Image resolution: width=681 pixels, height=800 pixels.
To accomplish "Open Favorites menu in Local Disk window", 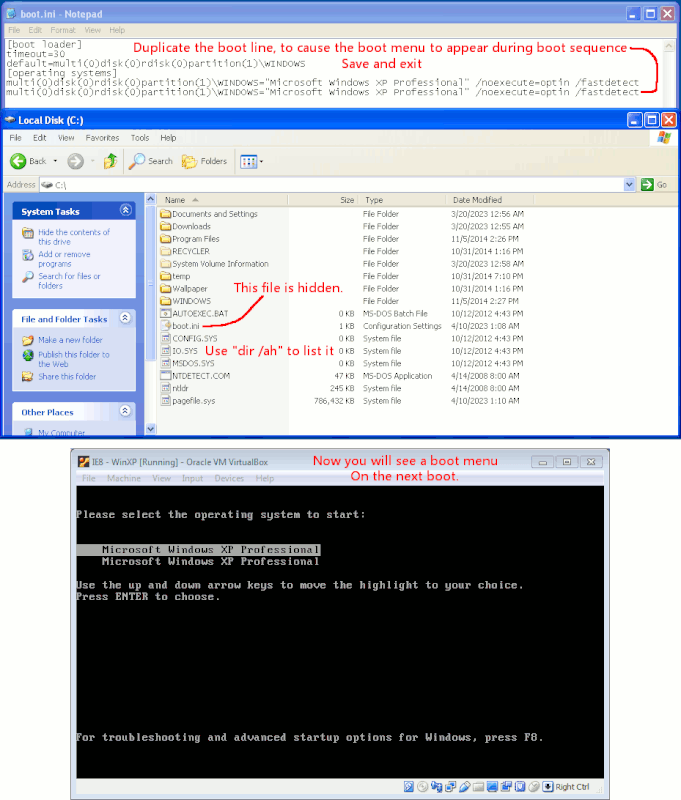I will tap(102, 138).
